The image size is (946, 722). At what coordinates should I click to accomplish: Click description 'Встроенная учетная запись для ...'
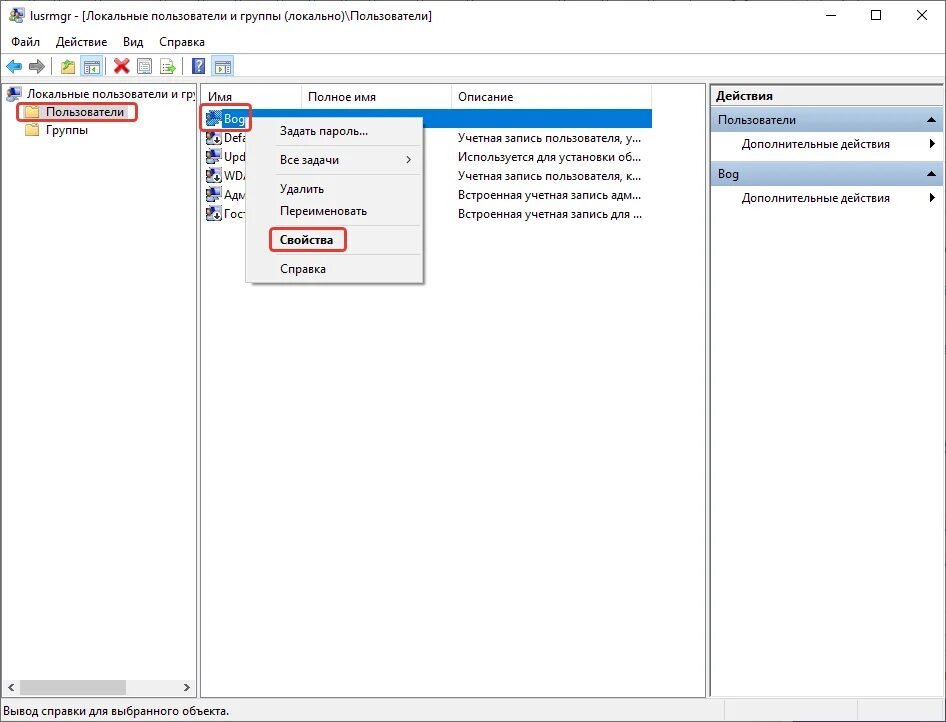click(550, 214)
